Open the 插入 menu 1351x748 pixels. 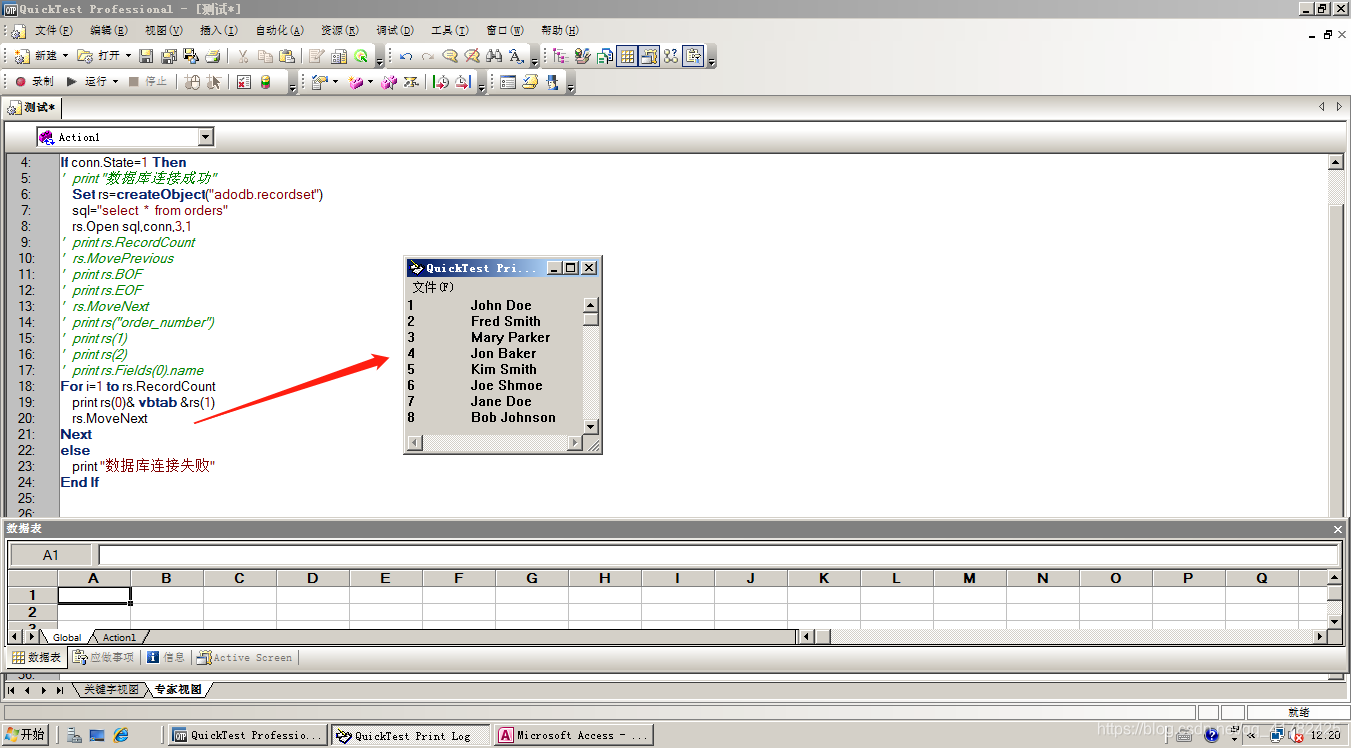tap(219, 31)
